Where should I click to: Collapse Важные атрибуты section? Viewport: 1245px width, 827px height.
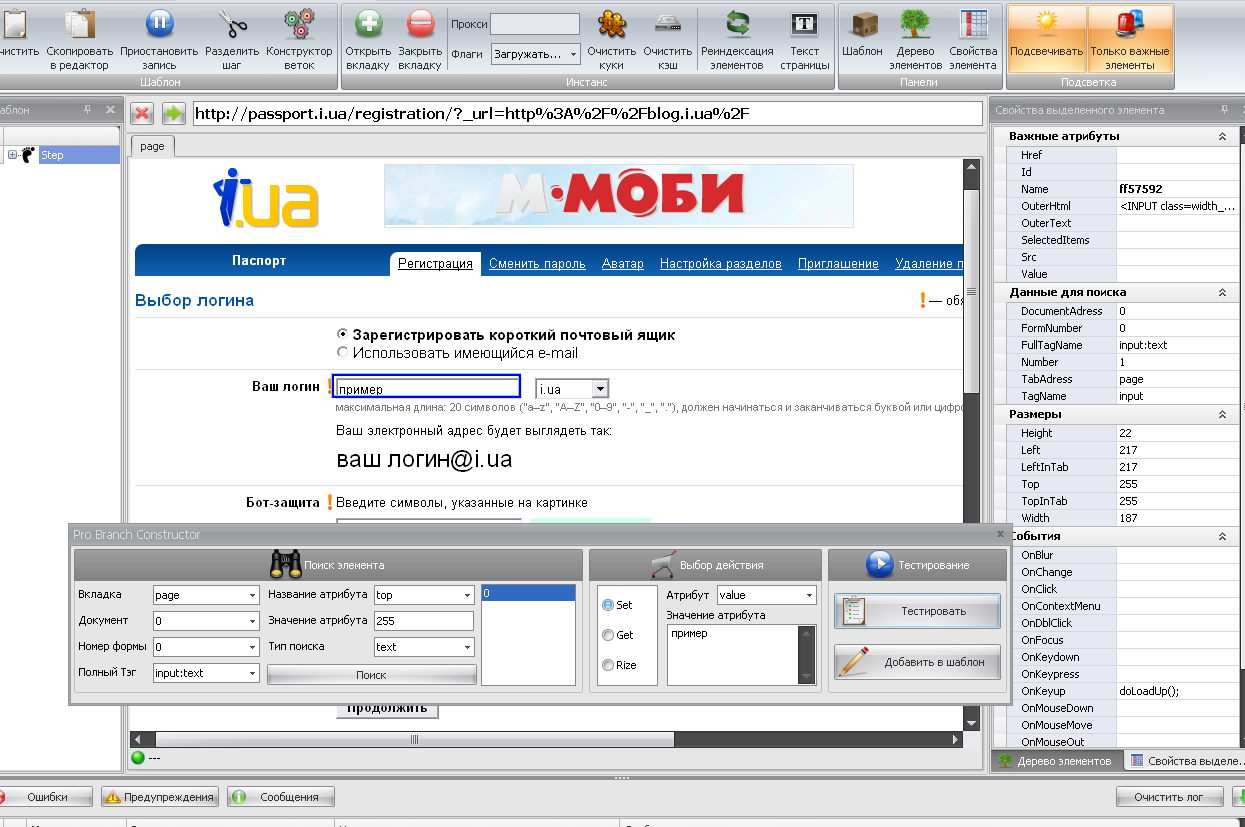1222,136
